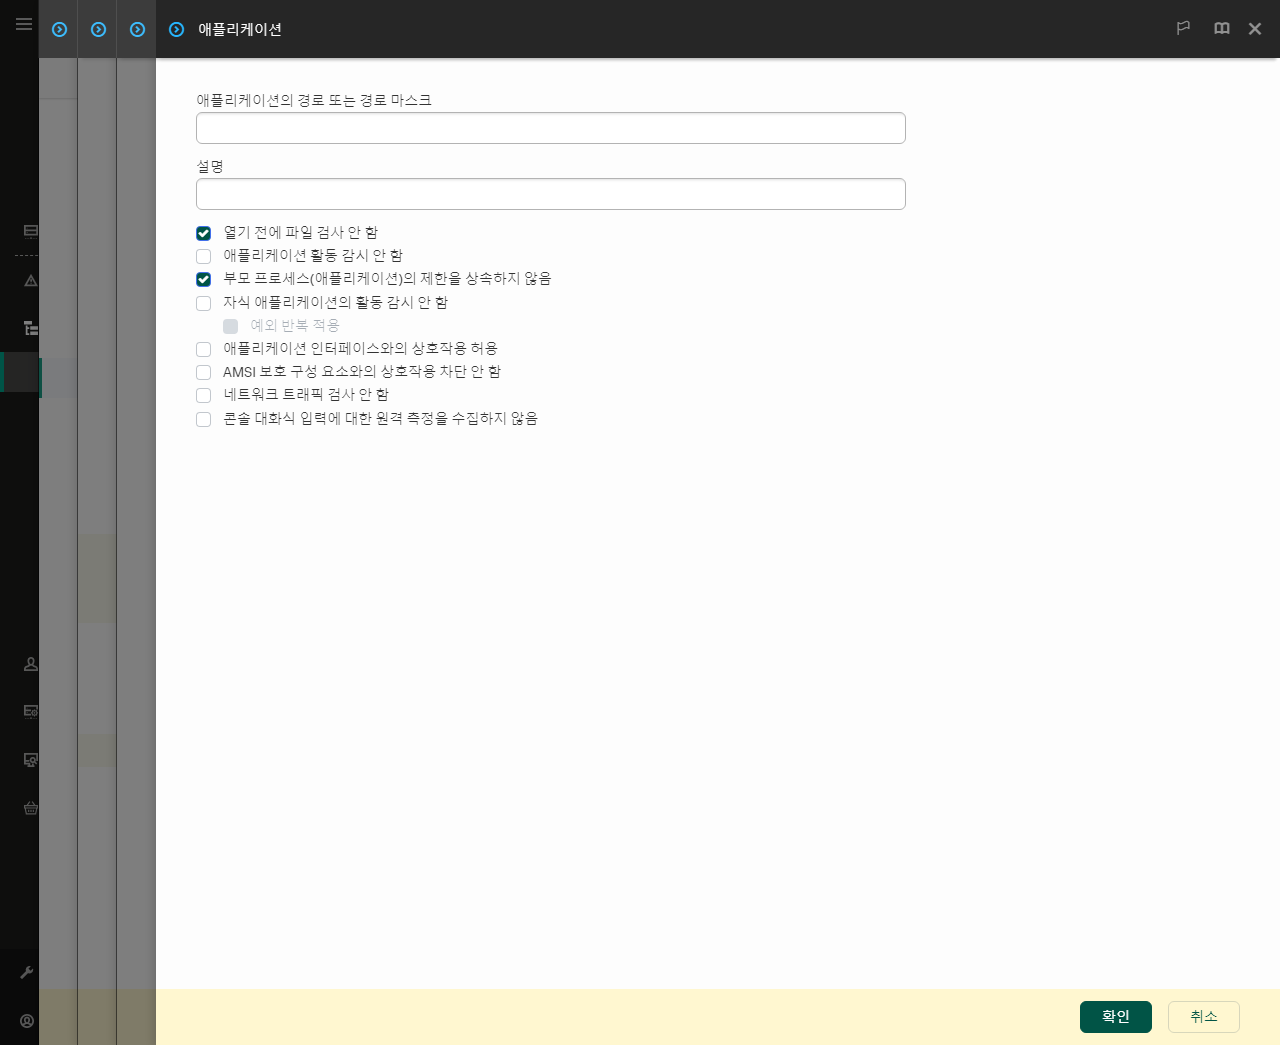Click the flag notifications icon in the header
The width and height of the screenshot is (1280, 1045).
tap(1183, 28)
